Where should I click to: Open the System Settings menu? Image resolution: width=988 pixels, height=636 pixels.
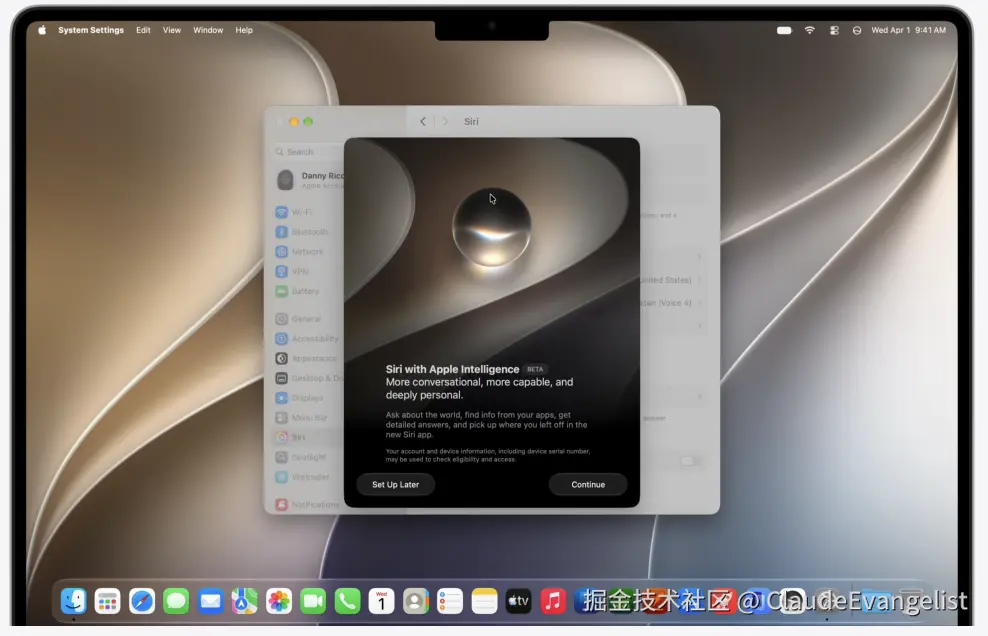coord(91,30)
